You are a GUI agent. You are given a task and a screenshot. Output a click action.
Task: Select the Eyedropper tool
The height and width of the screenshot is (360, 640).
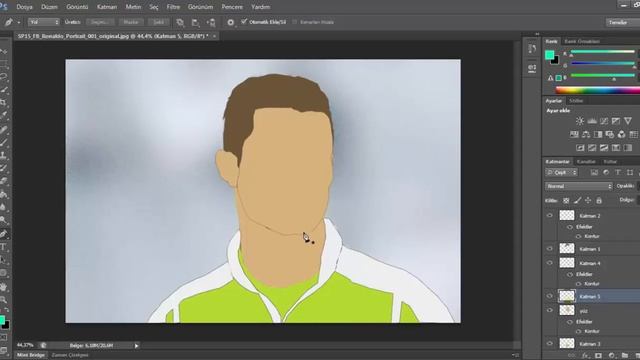click(4, 115)
